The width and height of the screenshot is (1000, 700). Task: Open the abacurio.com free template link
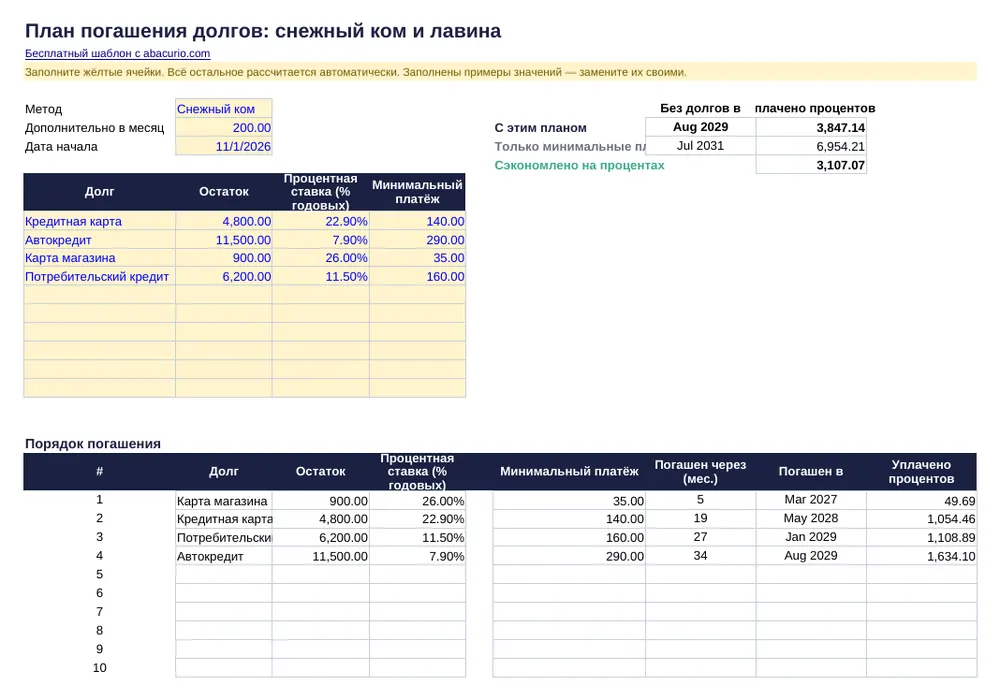click(x=117, y=54)
